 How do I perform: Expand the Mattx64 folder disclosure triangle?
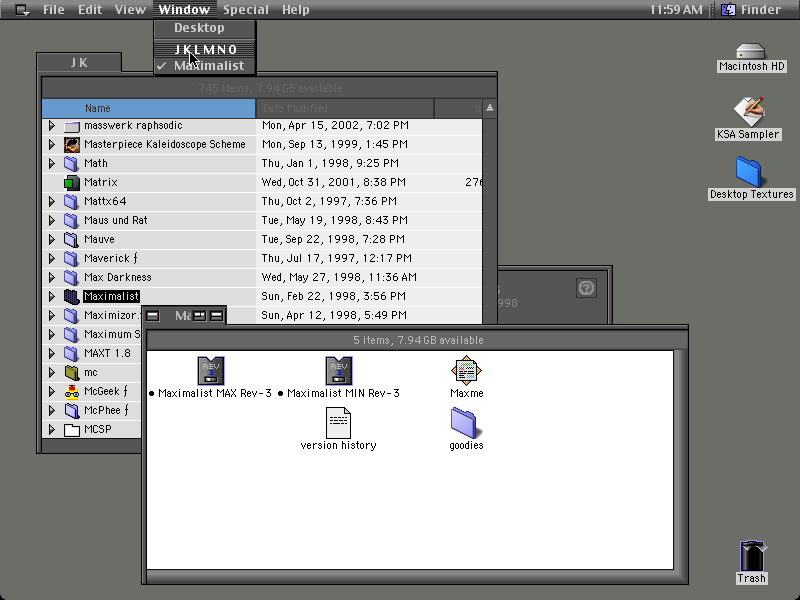[x=52, y=202]
